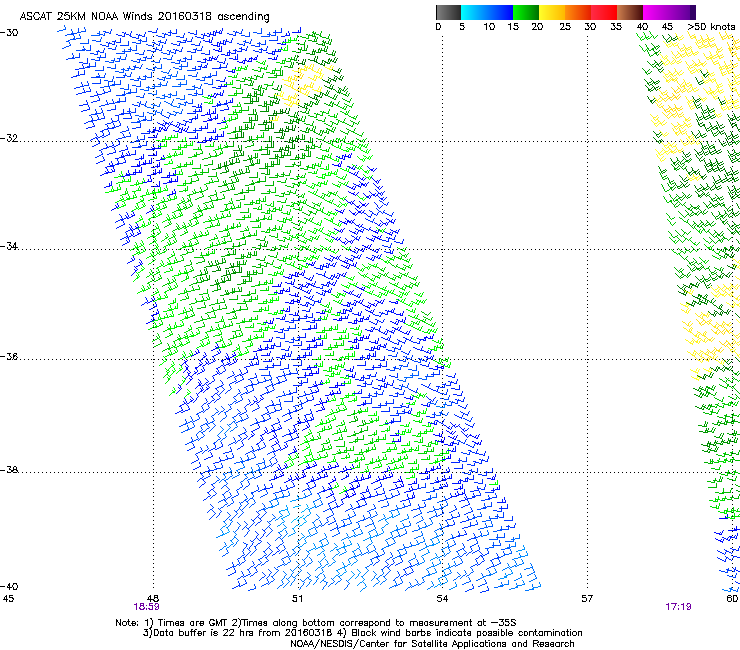This screenshot has width=740, height=650.
Task: Click the '-32' latitude axis label
Action: pos(9,138)
